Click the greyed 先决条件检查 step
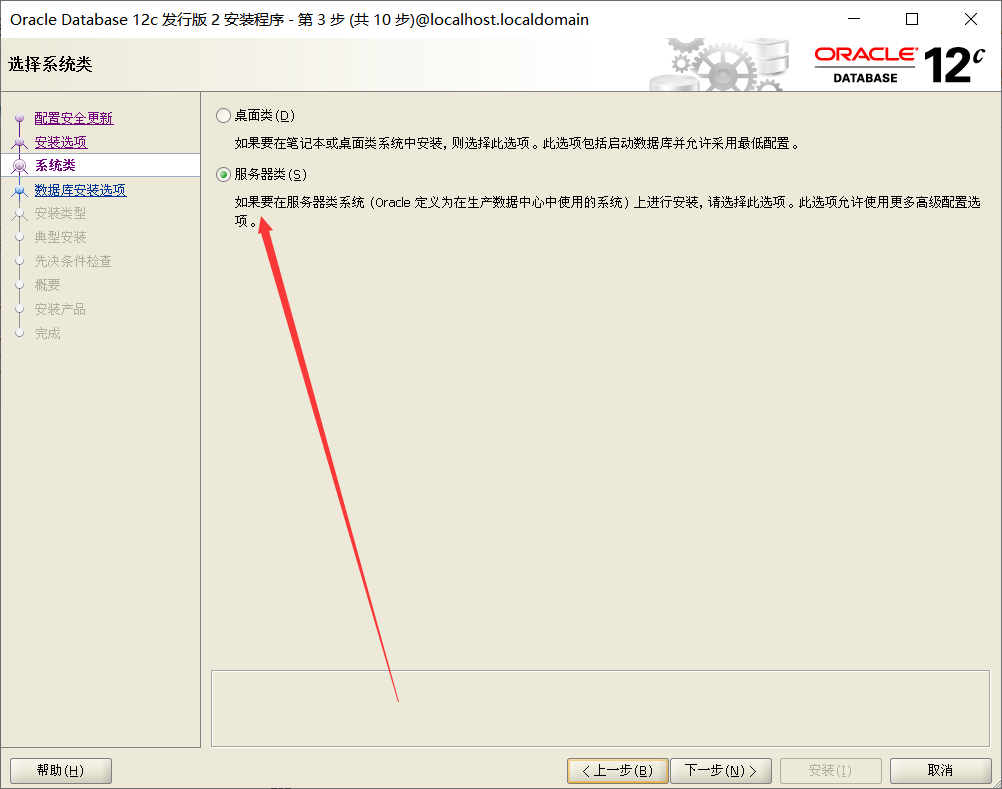Screen dimensions: 1002x789 coord(73,261)
